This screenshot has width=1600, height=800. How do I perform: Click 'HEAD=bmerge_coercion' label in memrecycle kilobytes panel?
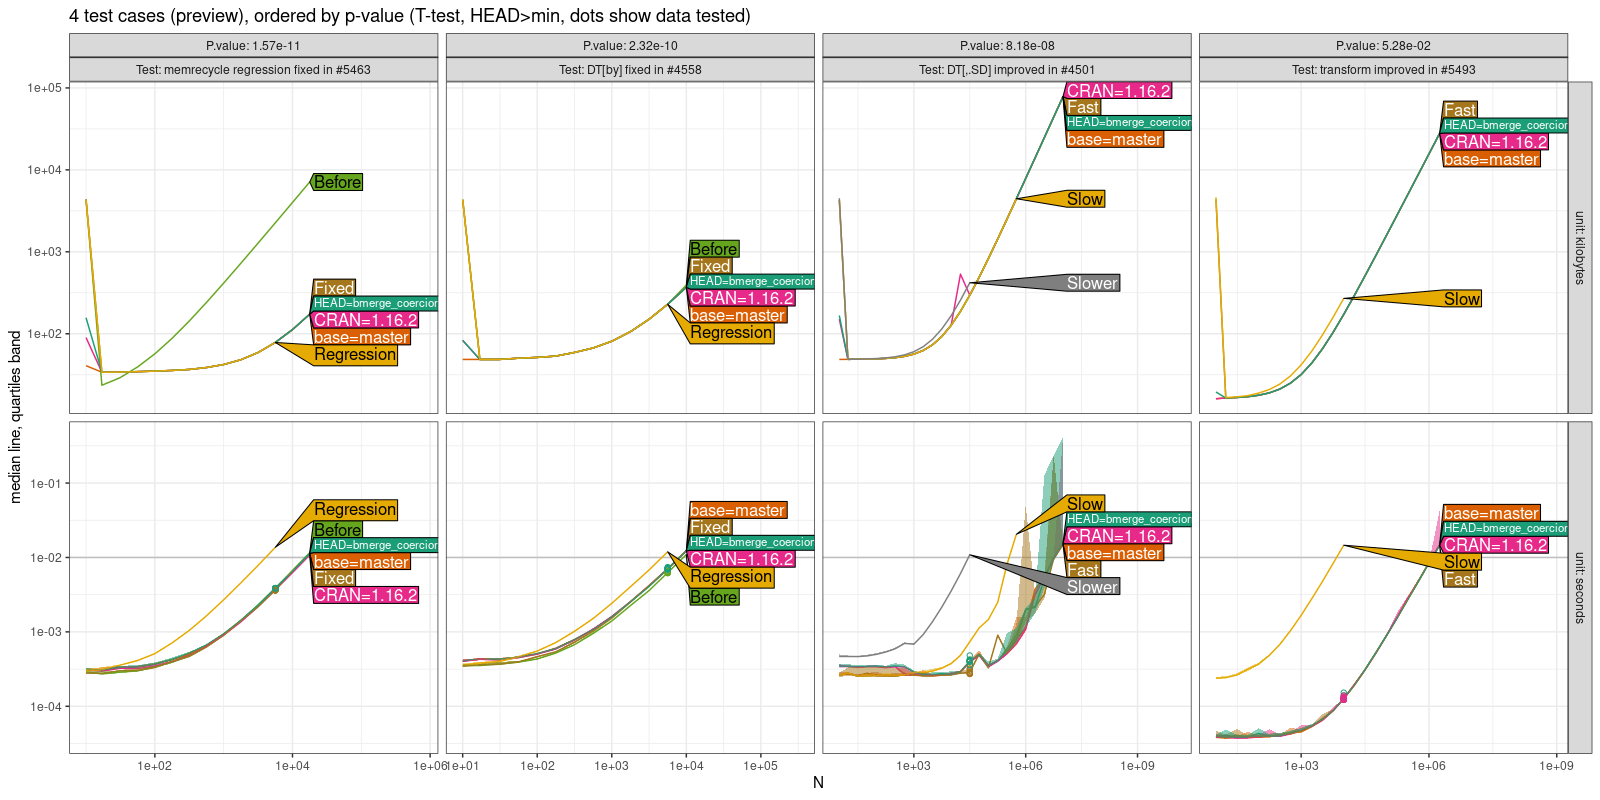[375, 303]
